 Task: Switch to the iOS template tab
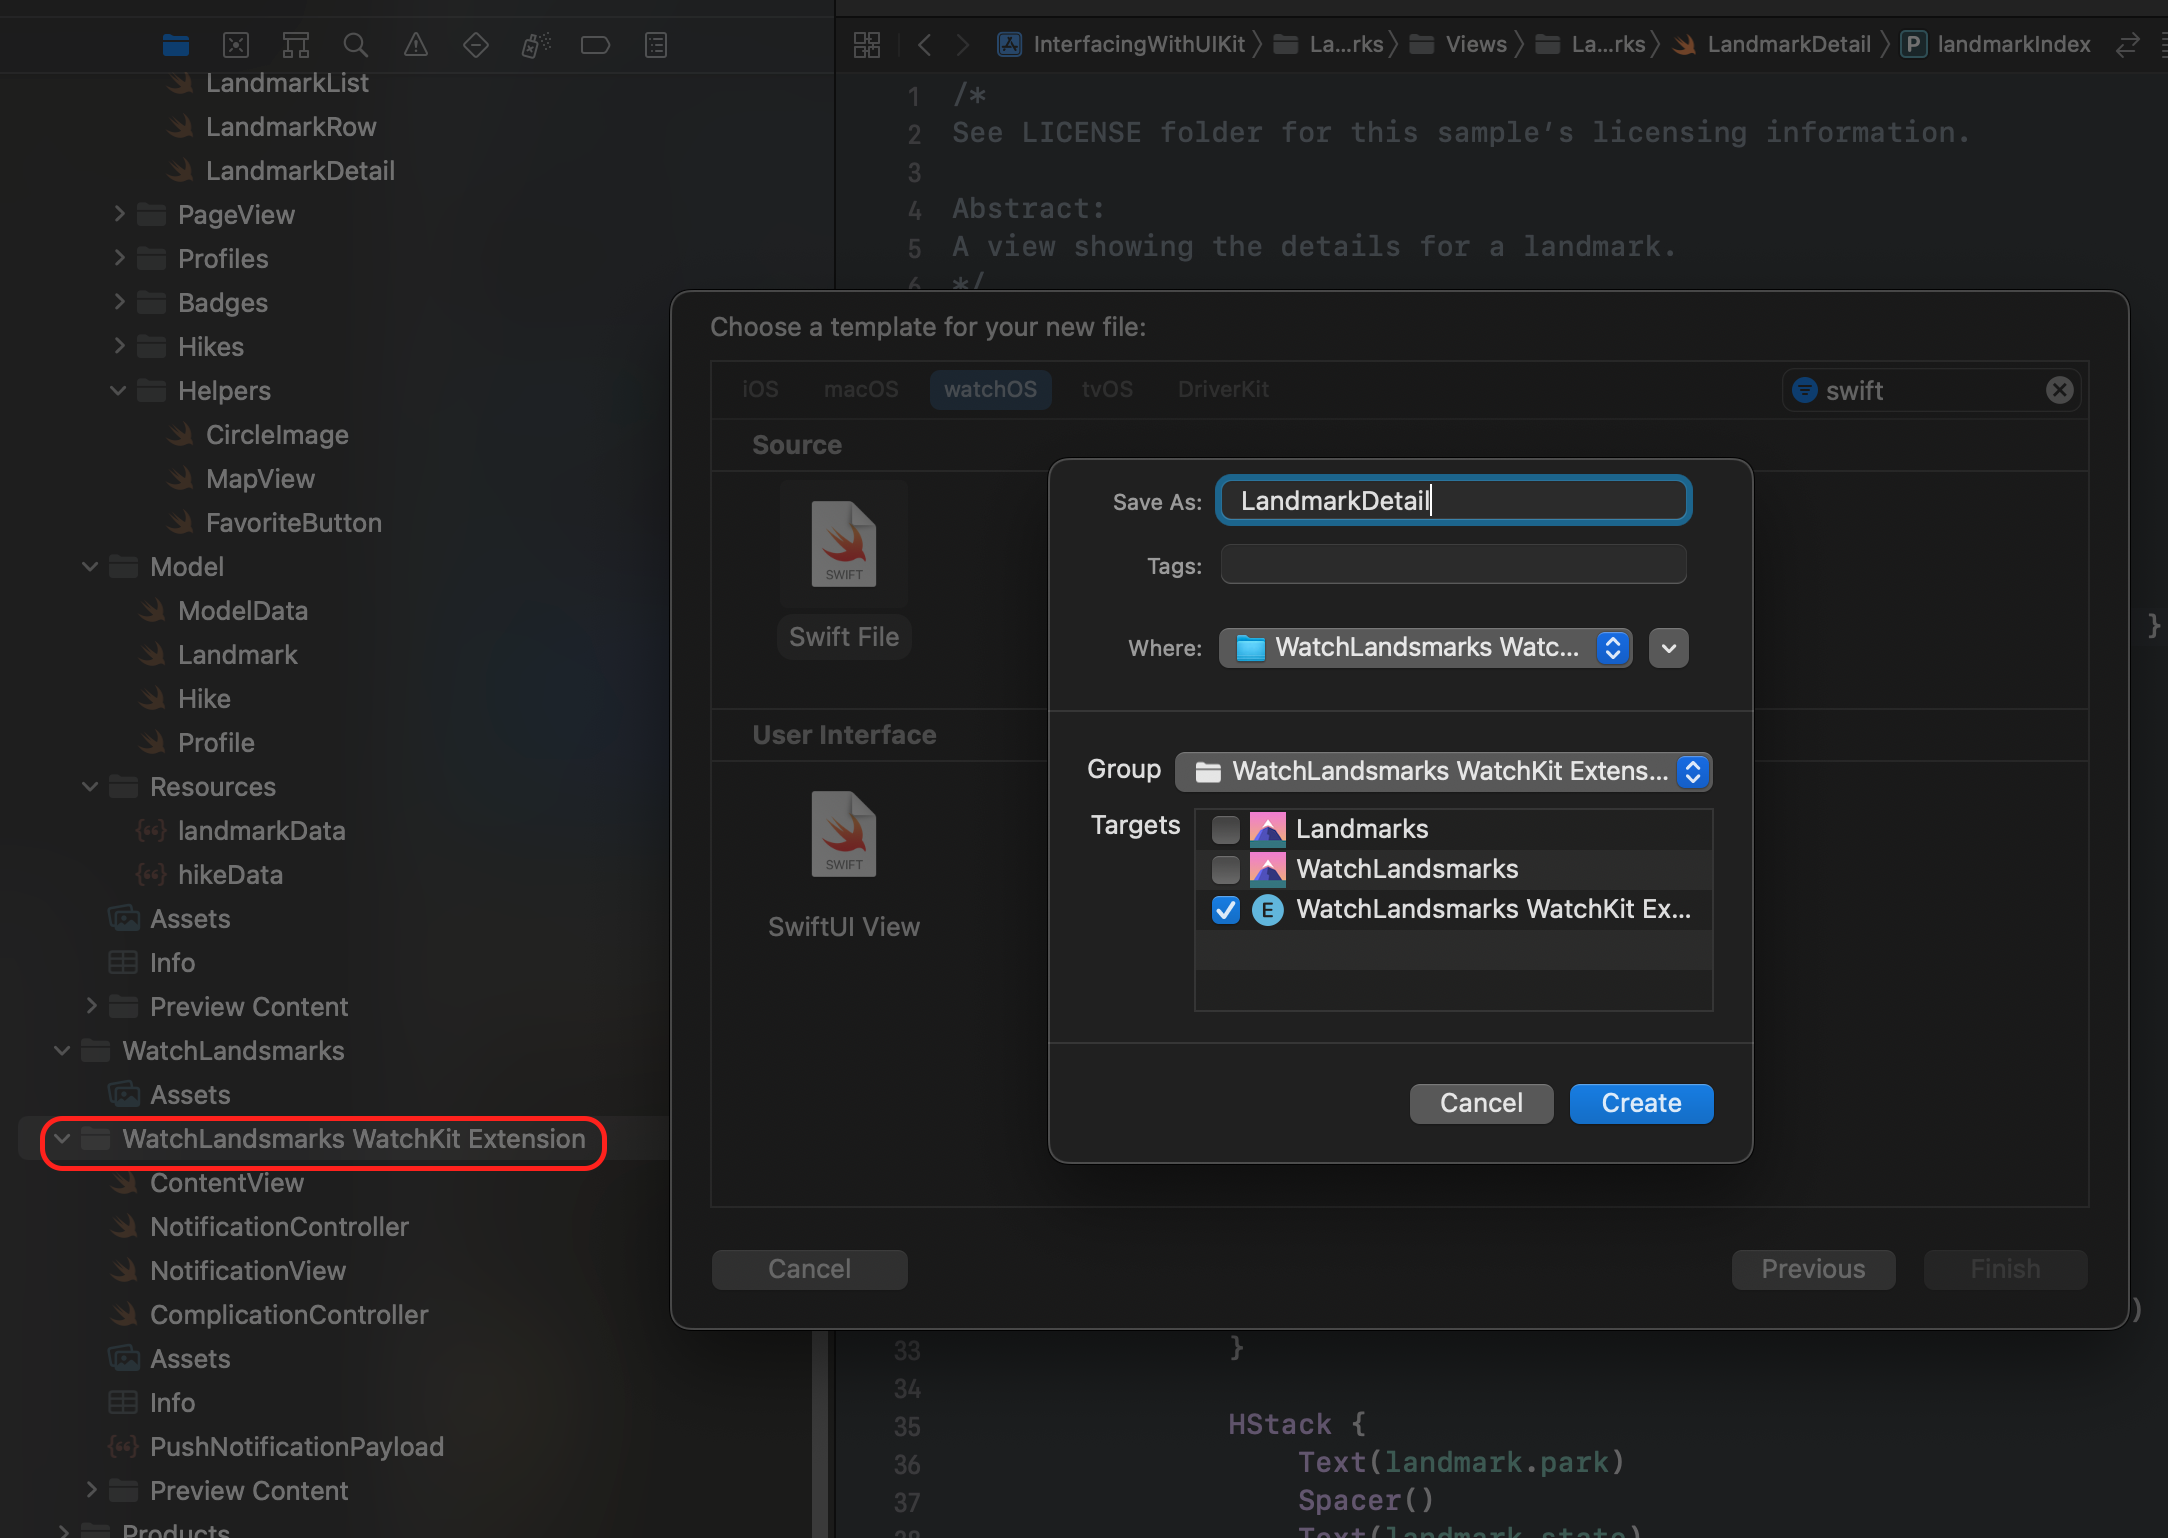760,389
